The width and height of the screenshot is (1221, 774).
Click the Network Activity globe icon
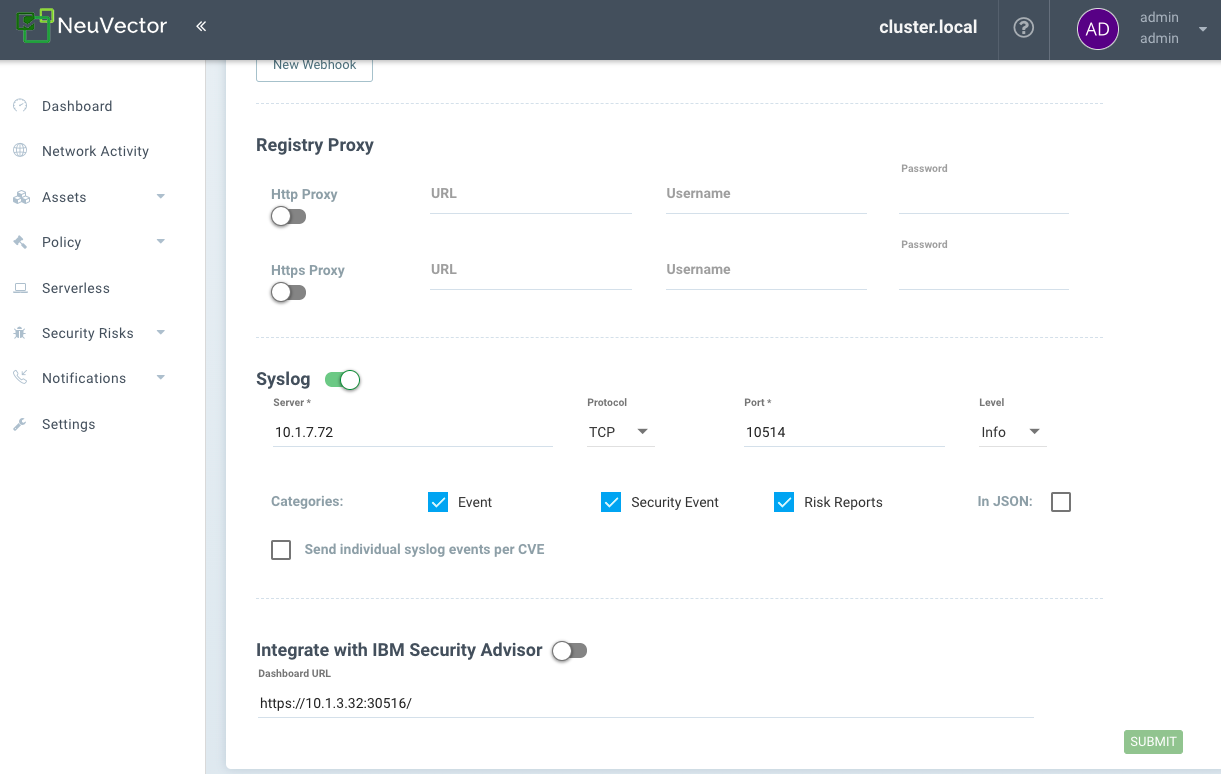[20, 151]
